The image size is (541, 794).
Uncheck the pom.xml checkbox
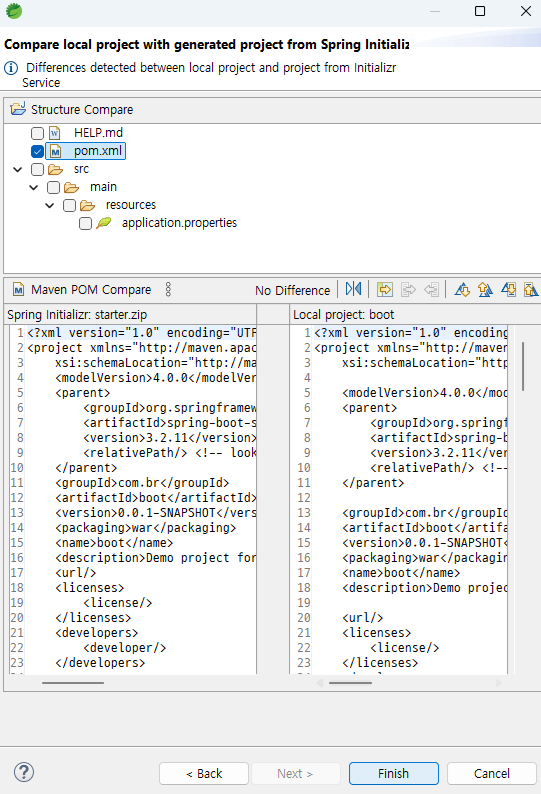(x=37, y=151)
